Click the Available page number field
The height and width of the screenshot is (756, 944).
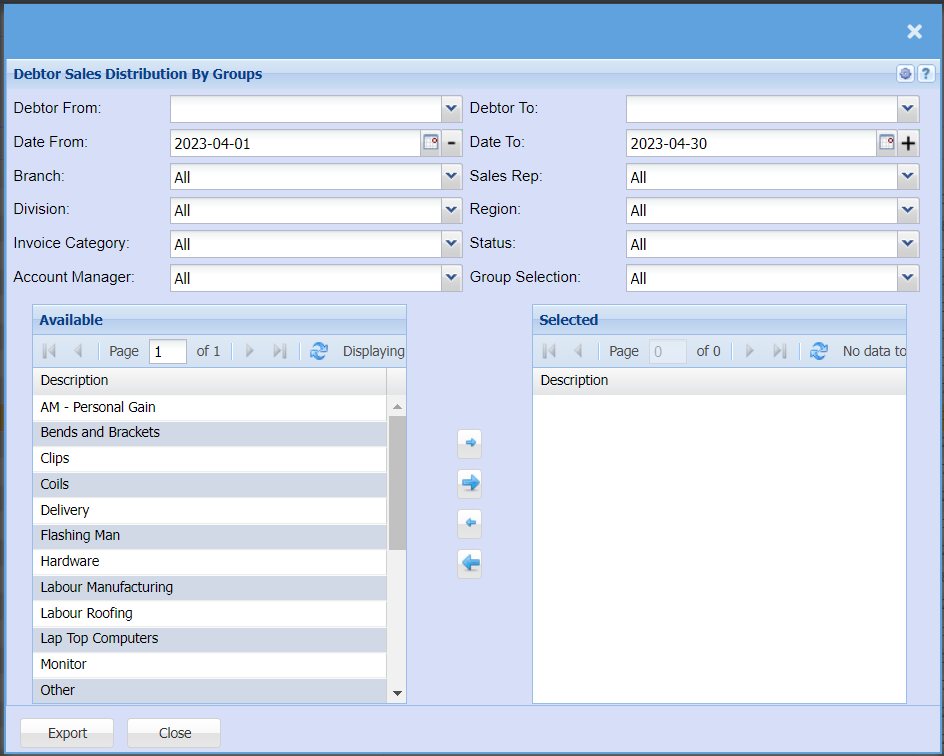pyautogui.click(x=167, y=351)
